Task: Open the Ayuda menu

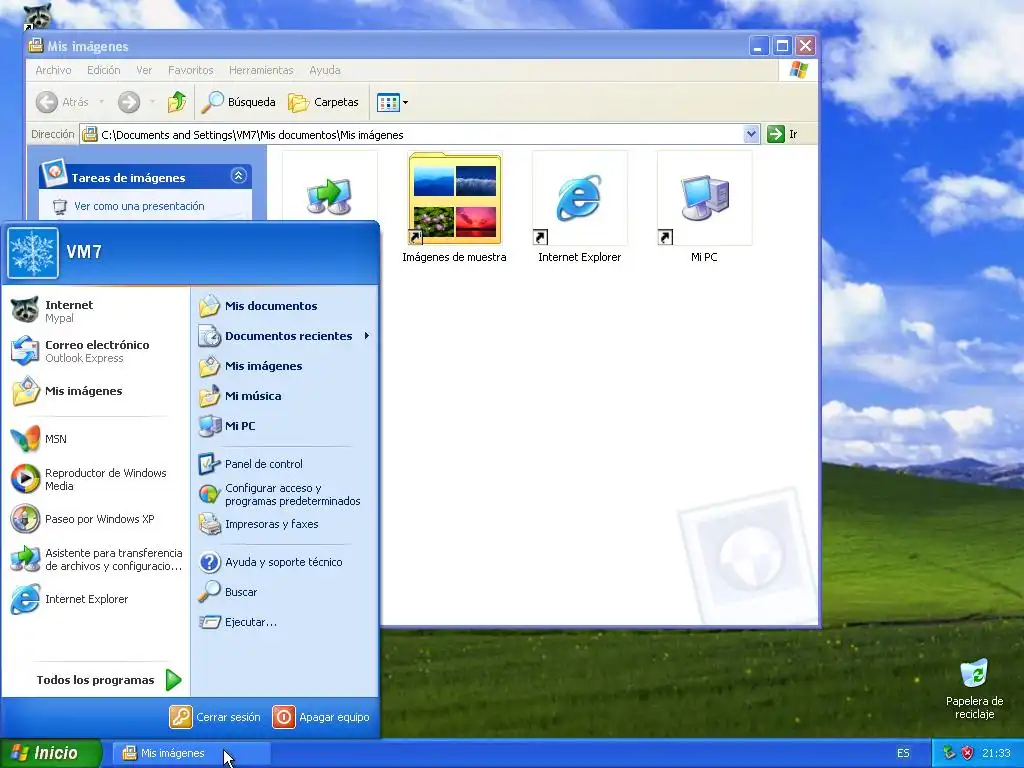Action: pyautogui.click(x=325, y=70)
